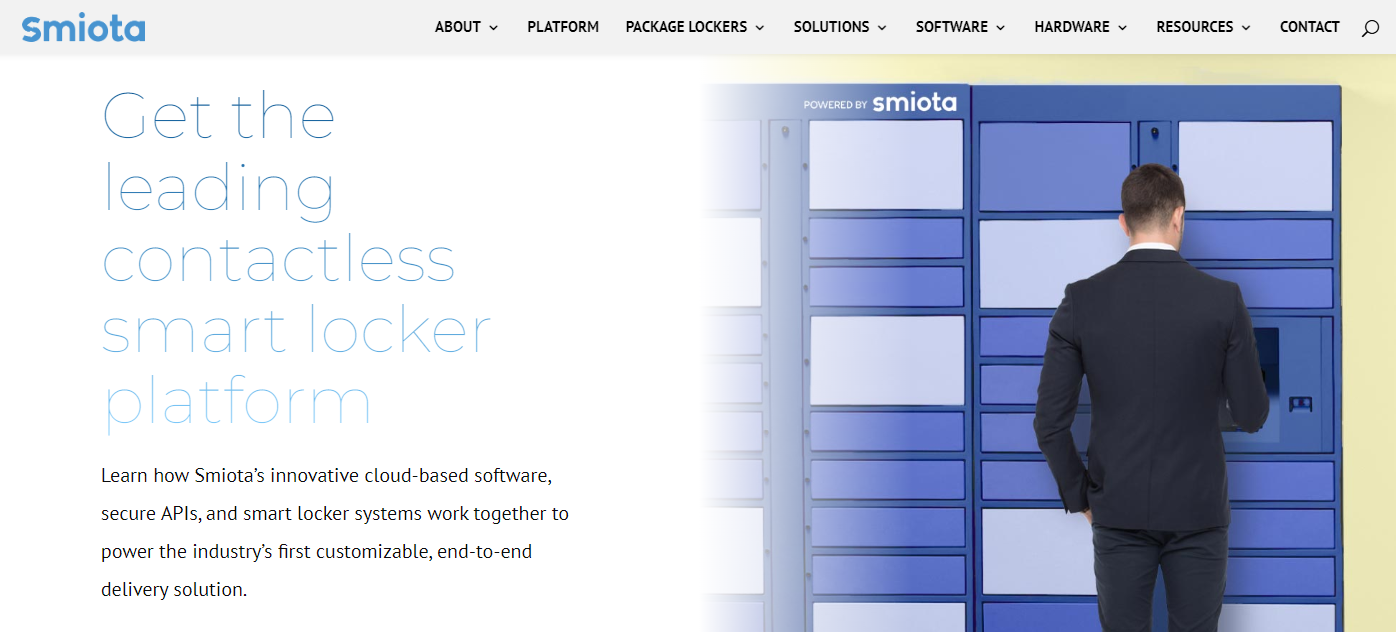Expand the Solutions dropdown chevron

tap(882, 28)
